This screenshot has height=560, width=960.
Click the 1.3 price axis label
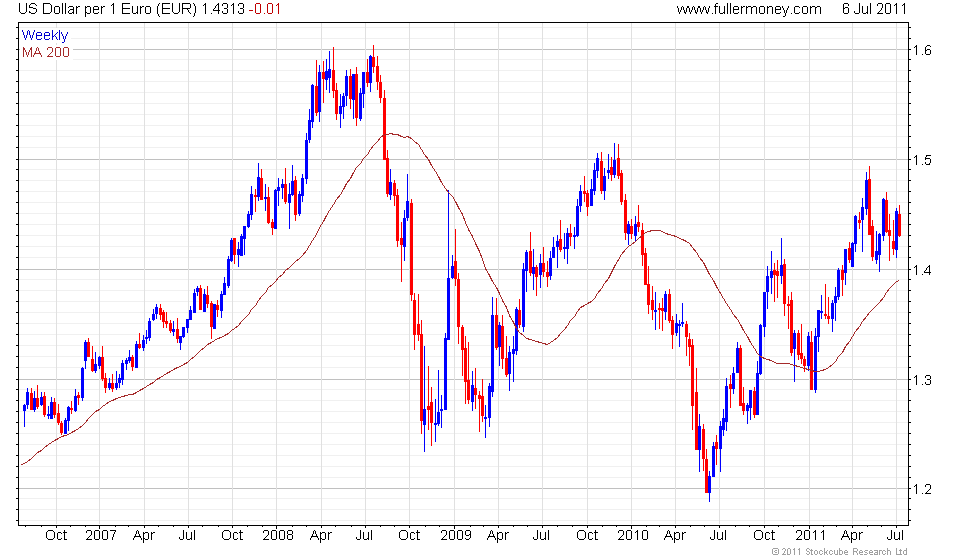click(922, 380)
